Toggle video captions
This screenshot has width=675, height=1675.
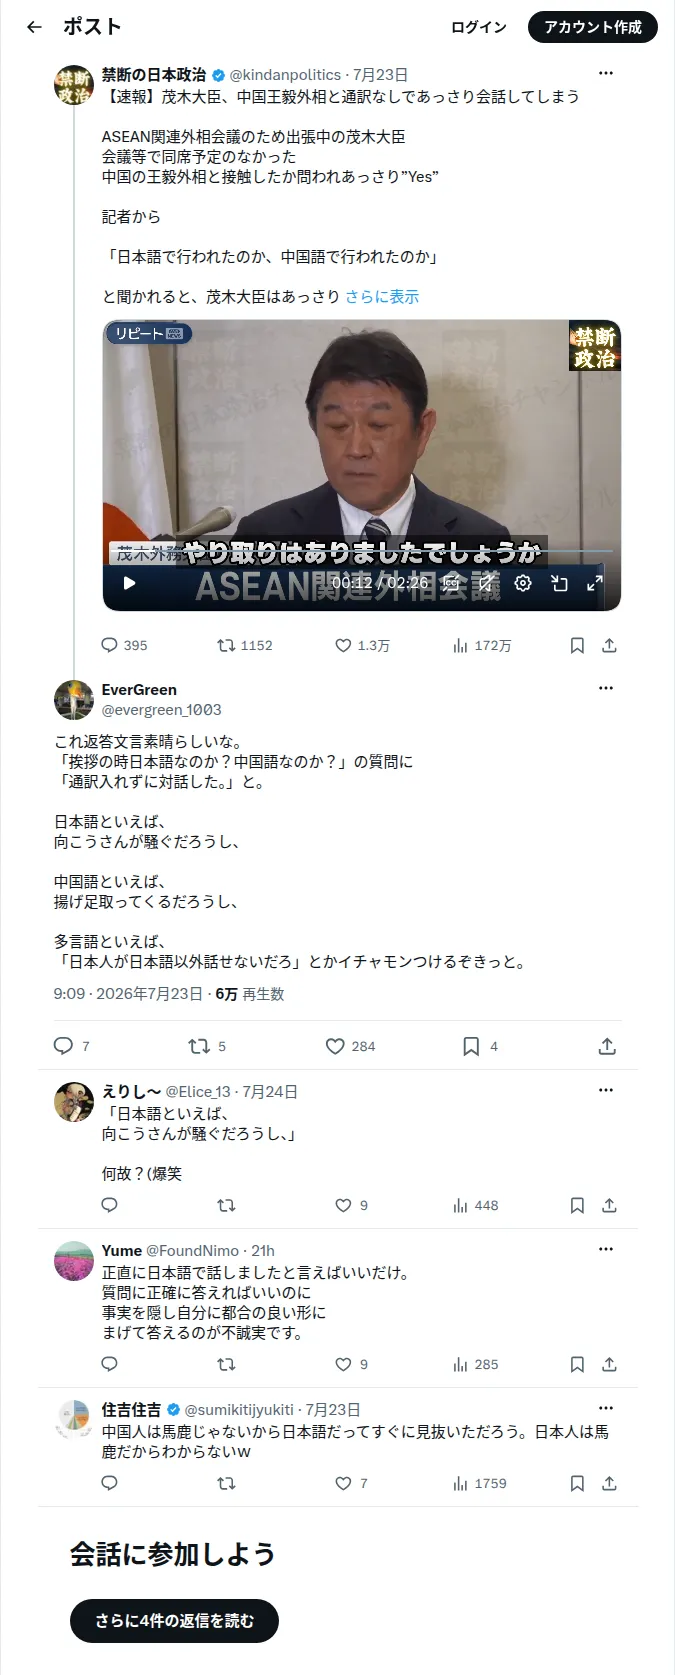[451, 583]
